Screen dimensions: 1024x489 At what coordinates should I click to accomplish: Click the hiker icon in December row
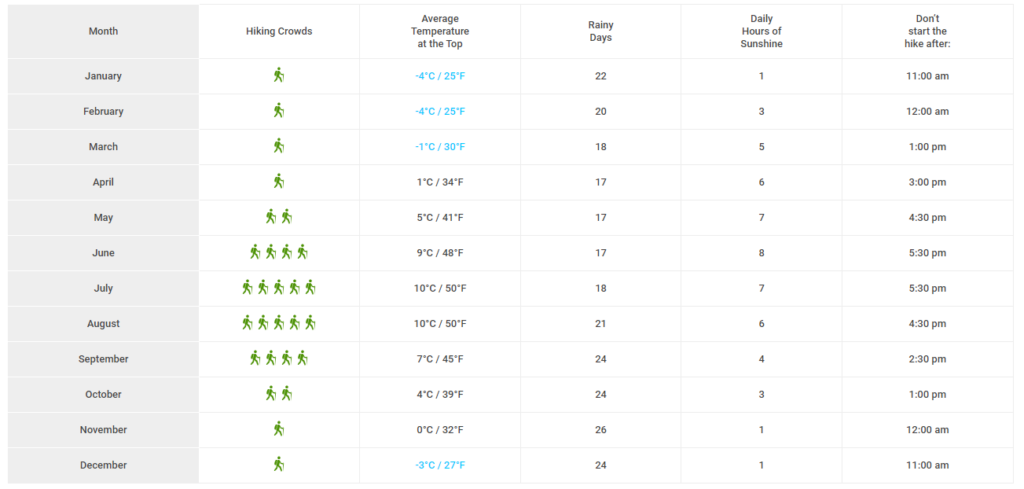[279, 464]
